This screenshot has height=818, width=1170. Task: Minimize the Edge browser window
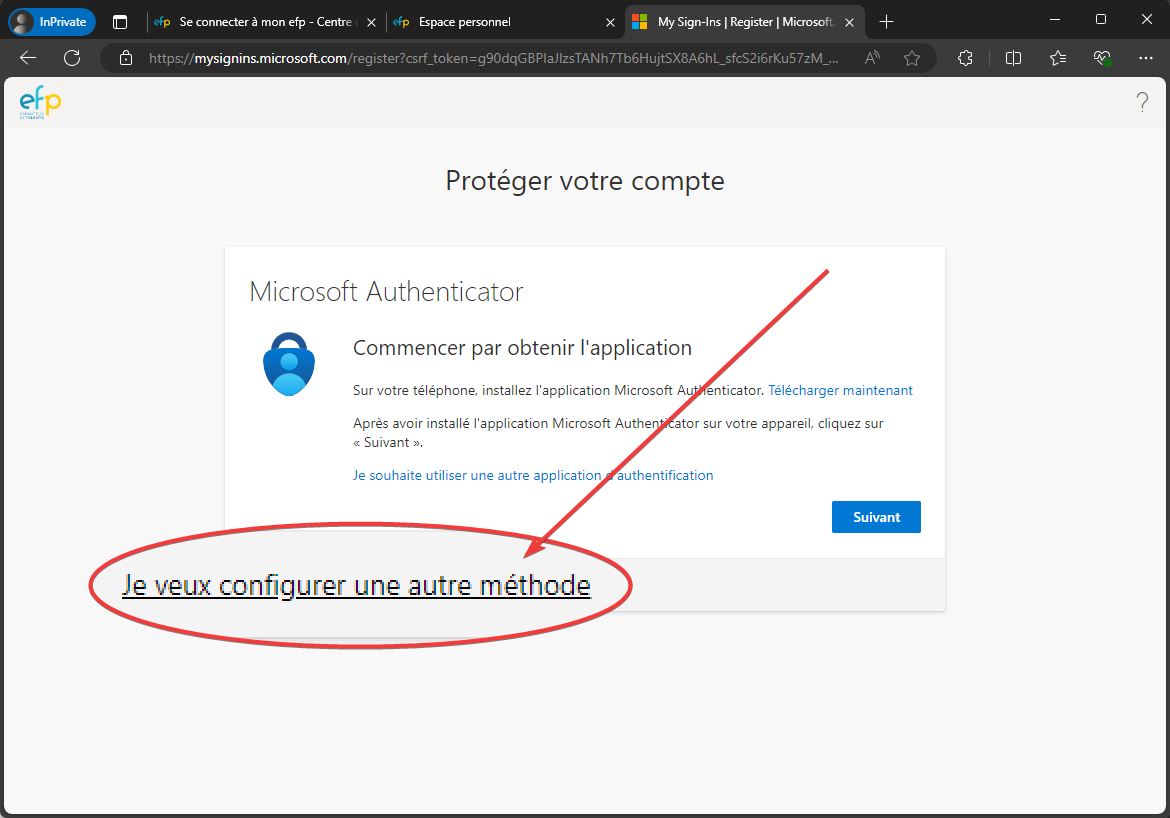click(x=1055, y=19)
